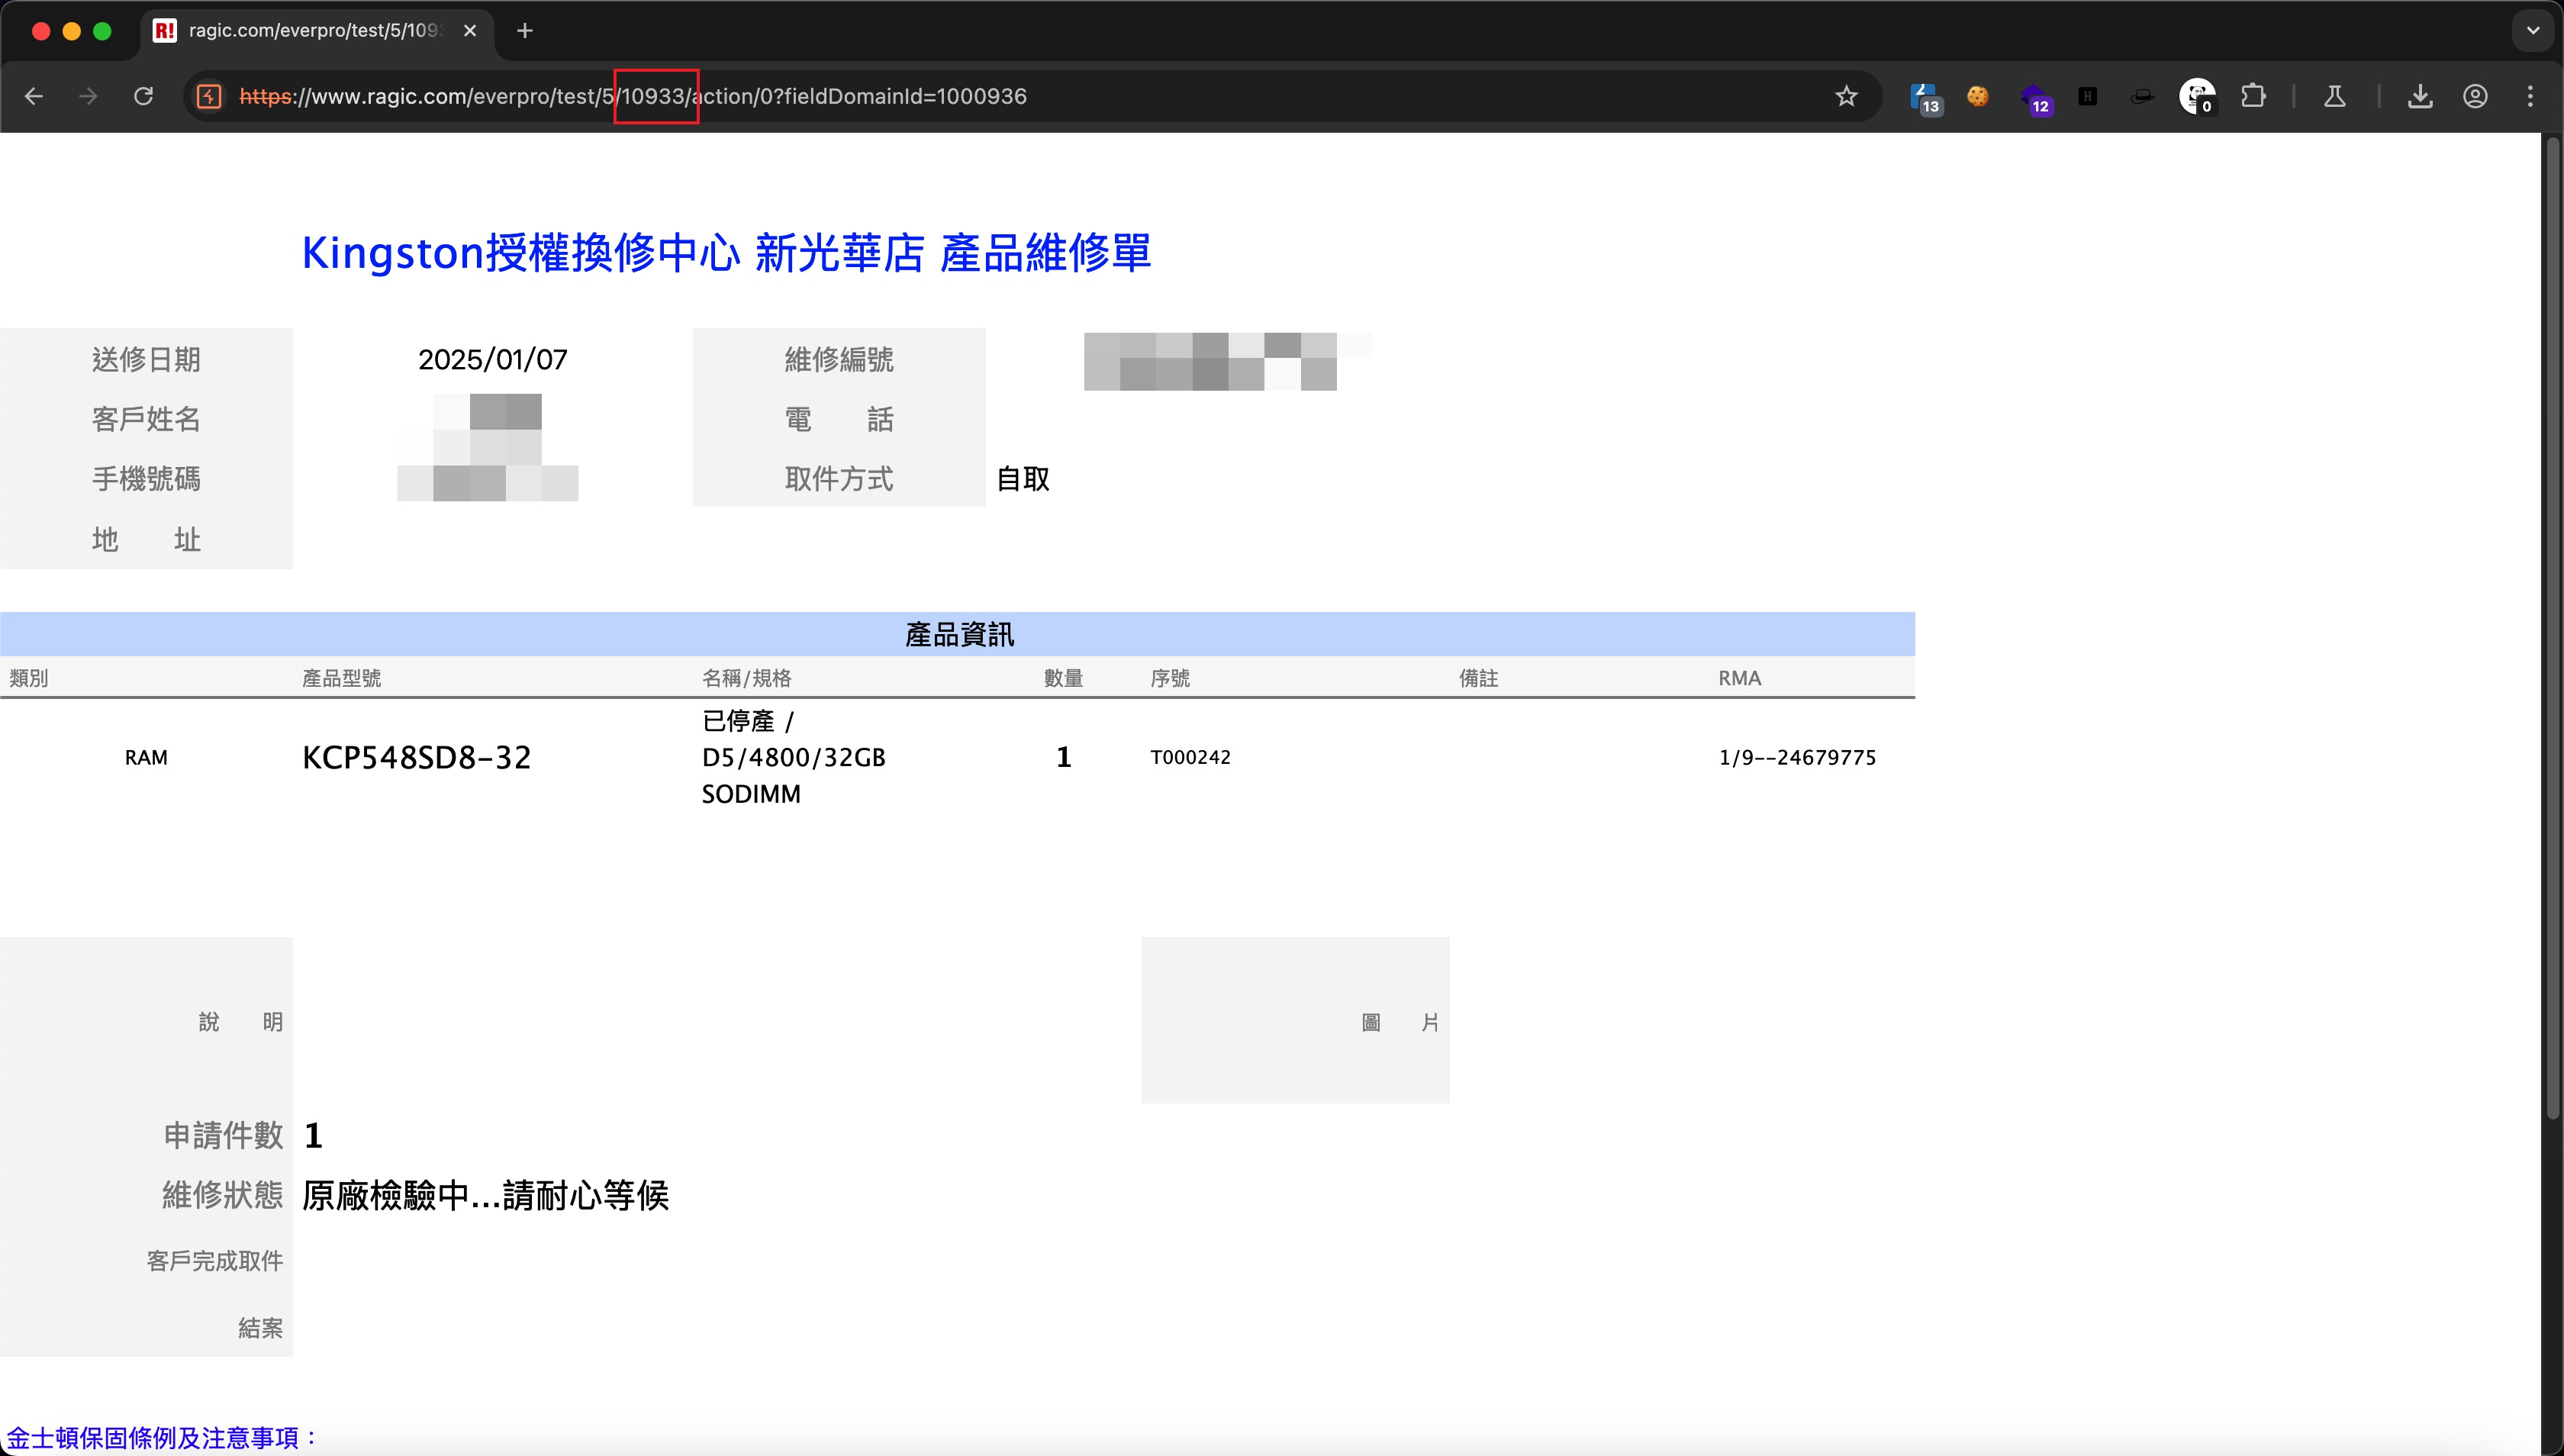2564x1456 pixels.
Task: Click the date 2025/01/07
Action: [x=492, y=359]
